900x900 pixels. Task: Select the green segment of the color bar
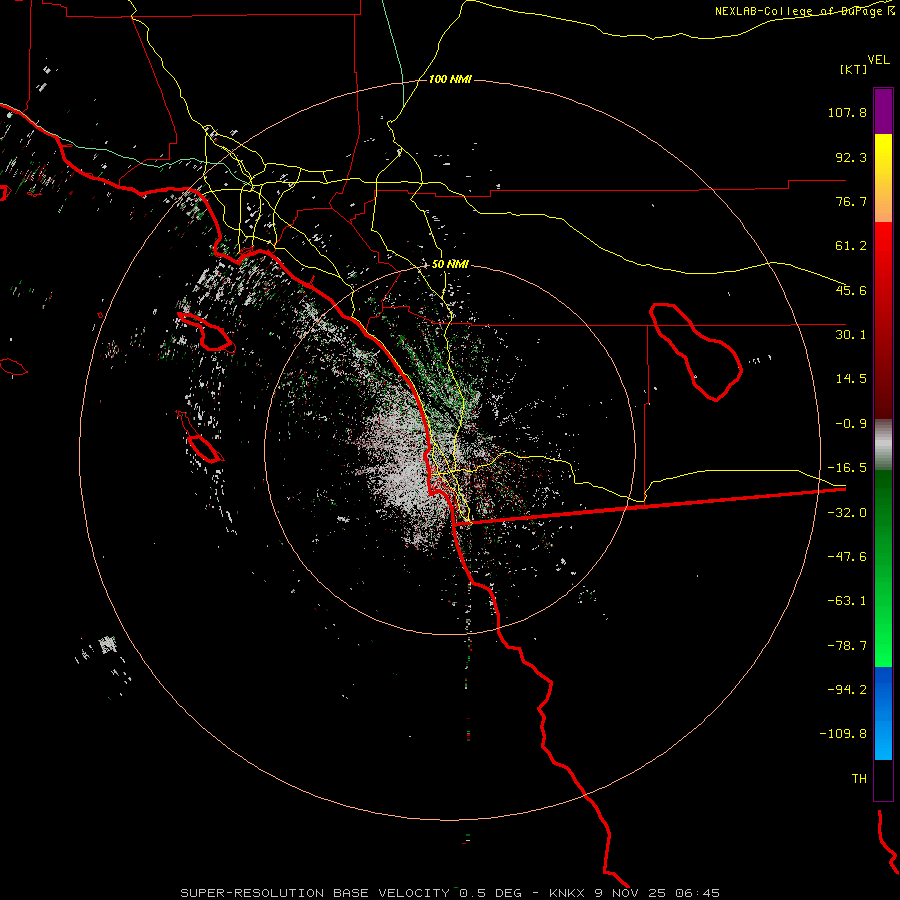pos(883,569)
